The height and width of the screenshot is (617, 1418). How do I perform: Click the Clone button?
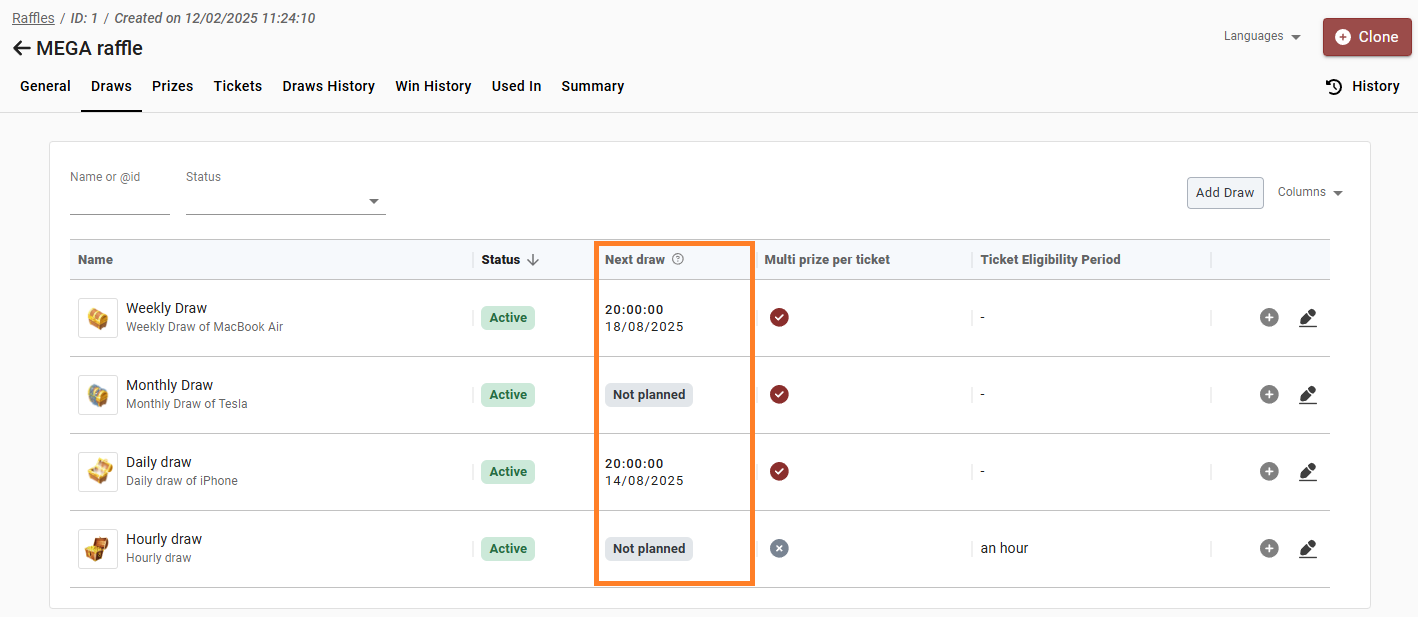pos(1367,37)
